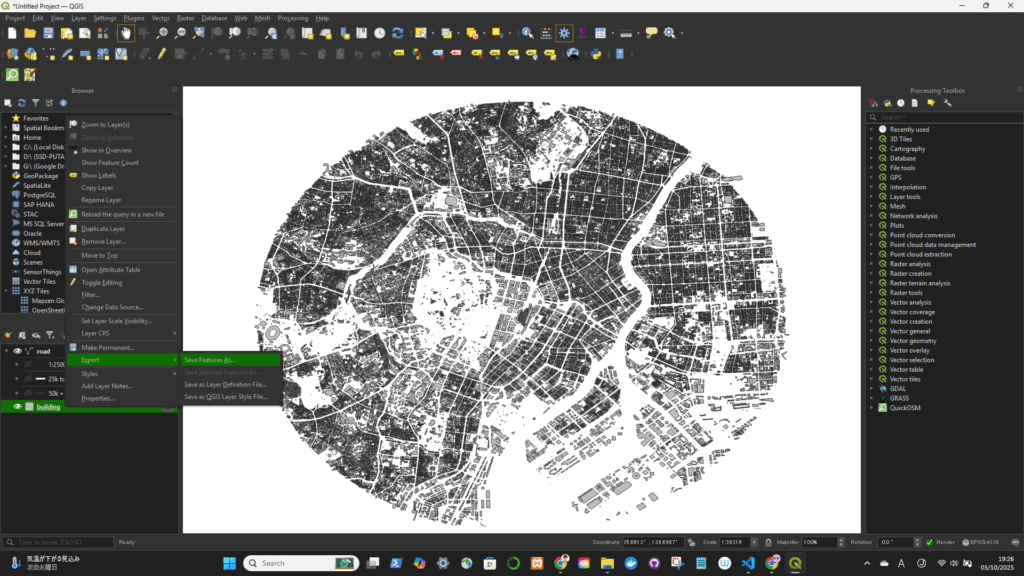Open the Processing menu in menu bar
This screenshot has height=576, width=1024.
(292, 18)
